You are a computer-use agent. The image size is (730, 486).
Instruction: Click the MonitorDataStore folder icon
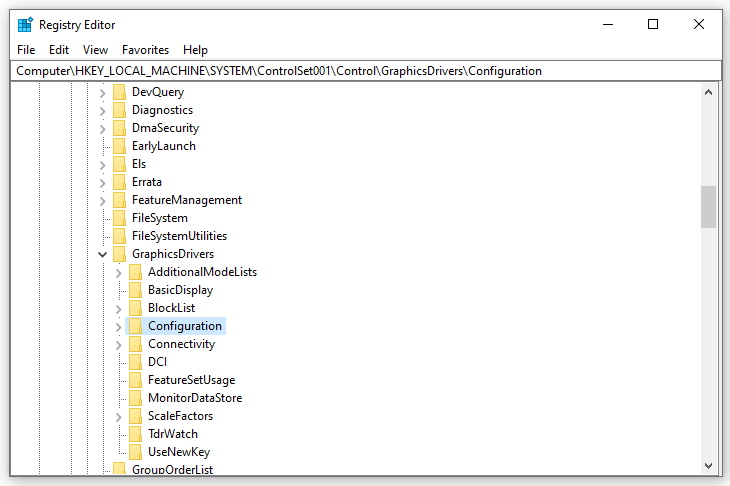tap(135, 398)
